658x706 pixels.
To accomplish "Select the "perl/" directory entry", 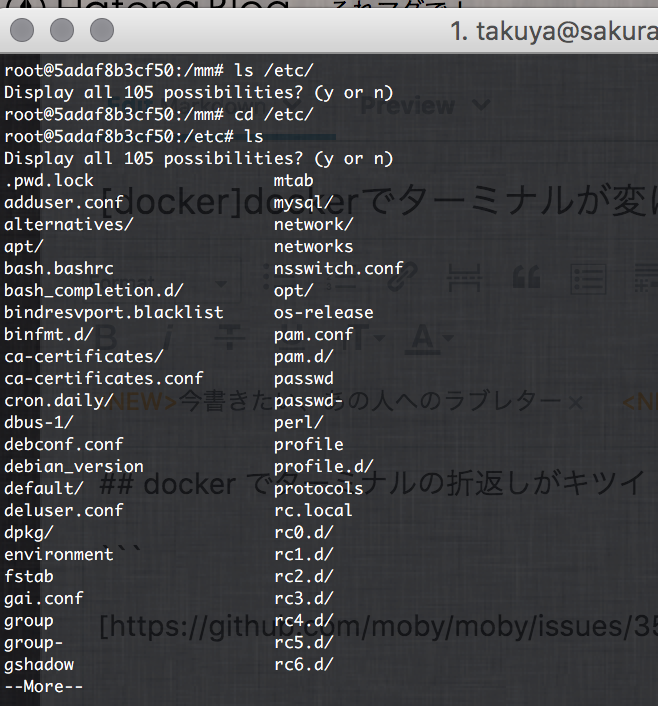I will coord(299,423).
